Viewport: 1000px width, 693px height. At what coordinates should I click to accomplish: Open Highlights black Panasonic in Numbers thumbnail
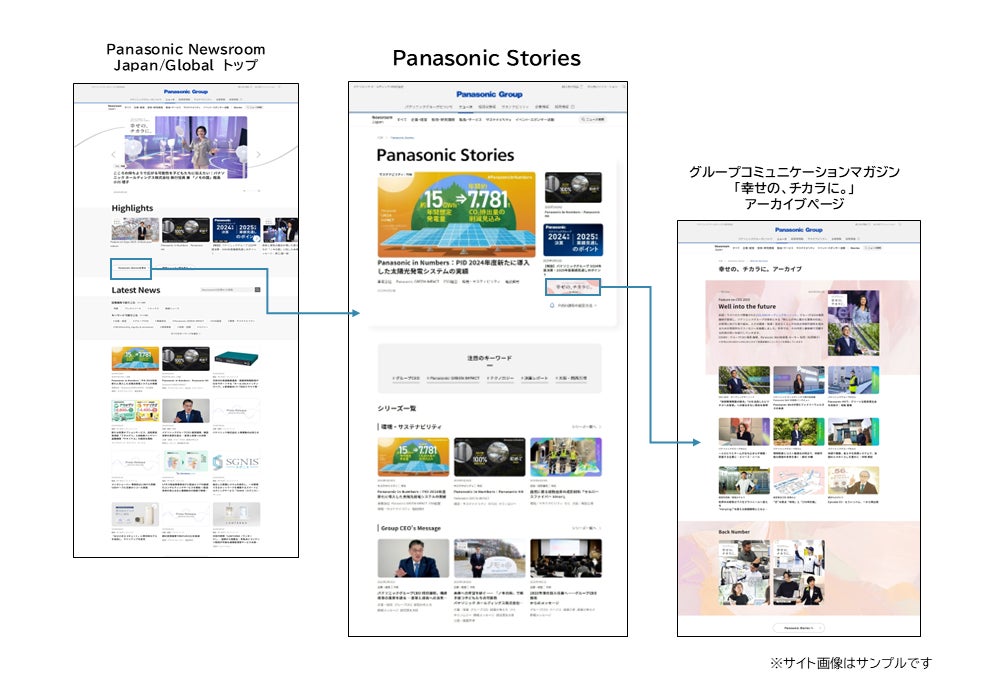[186, 229]
